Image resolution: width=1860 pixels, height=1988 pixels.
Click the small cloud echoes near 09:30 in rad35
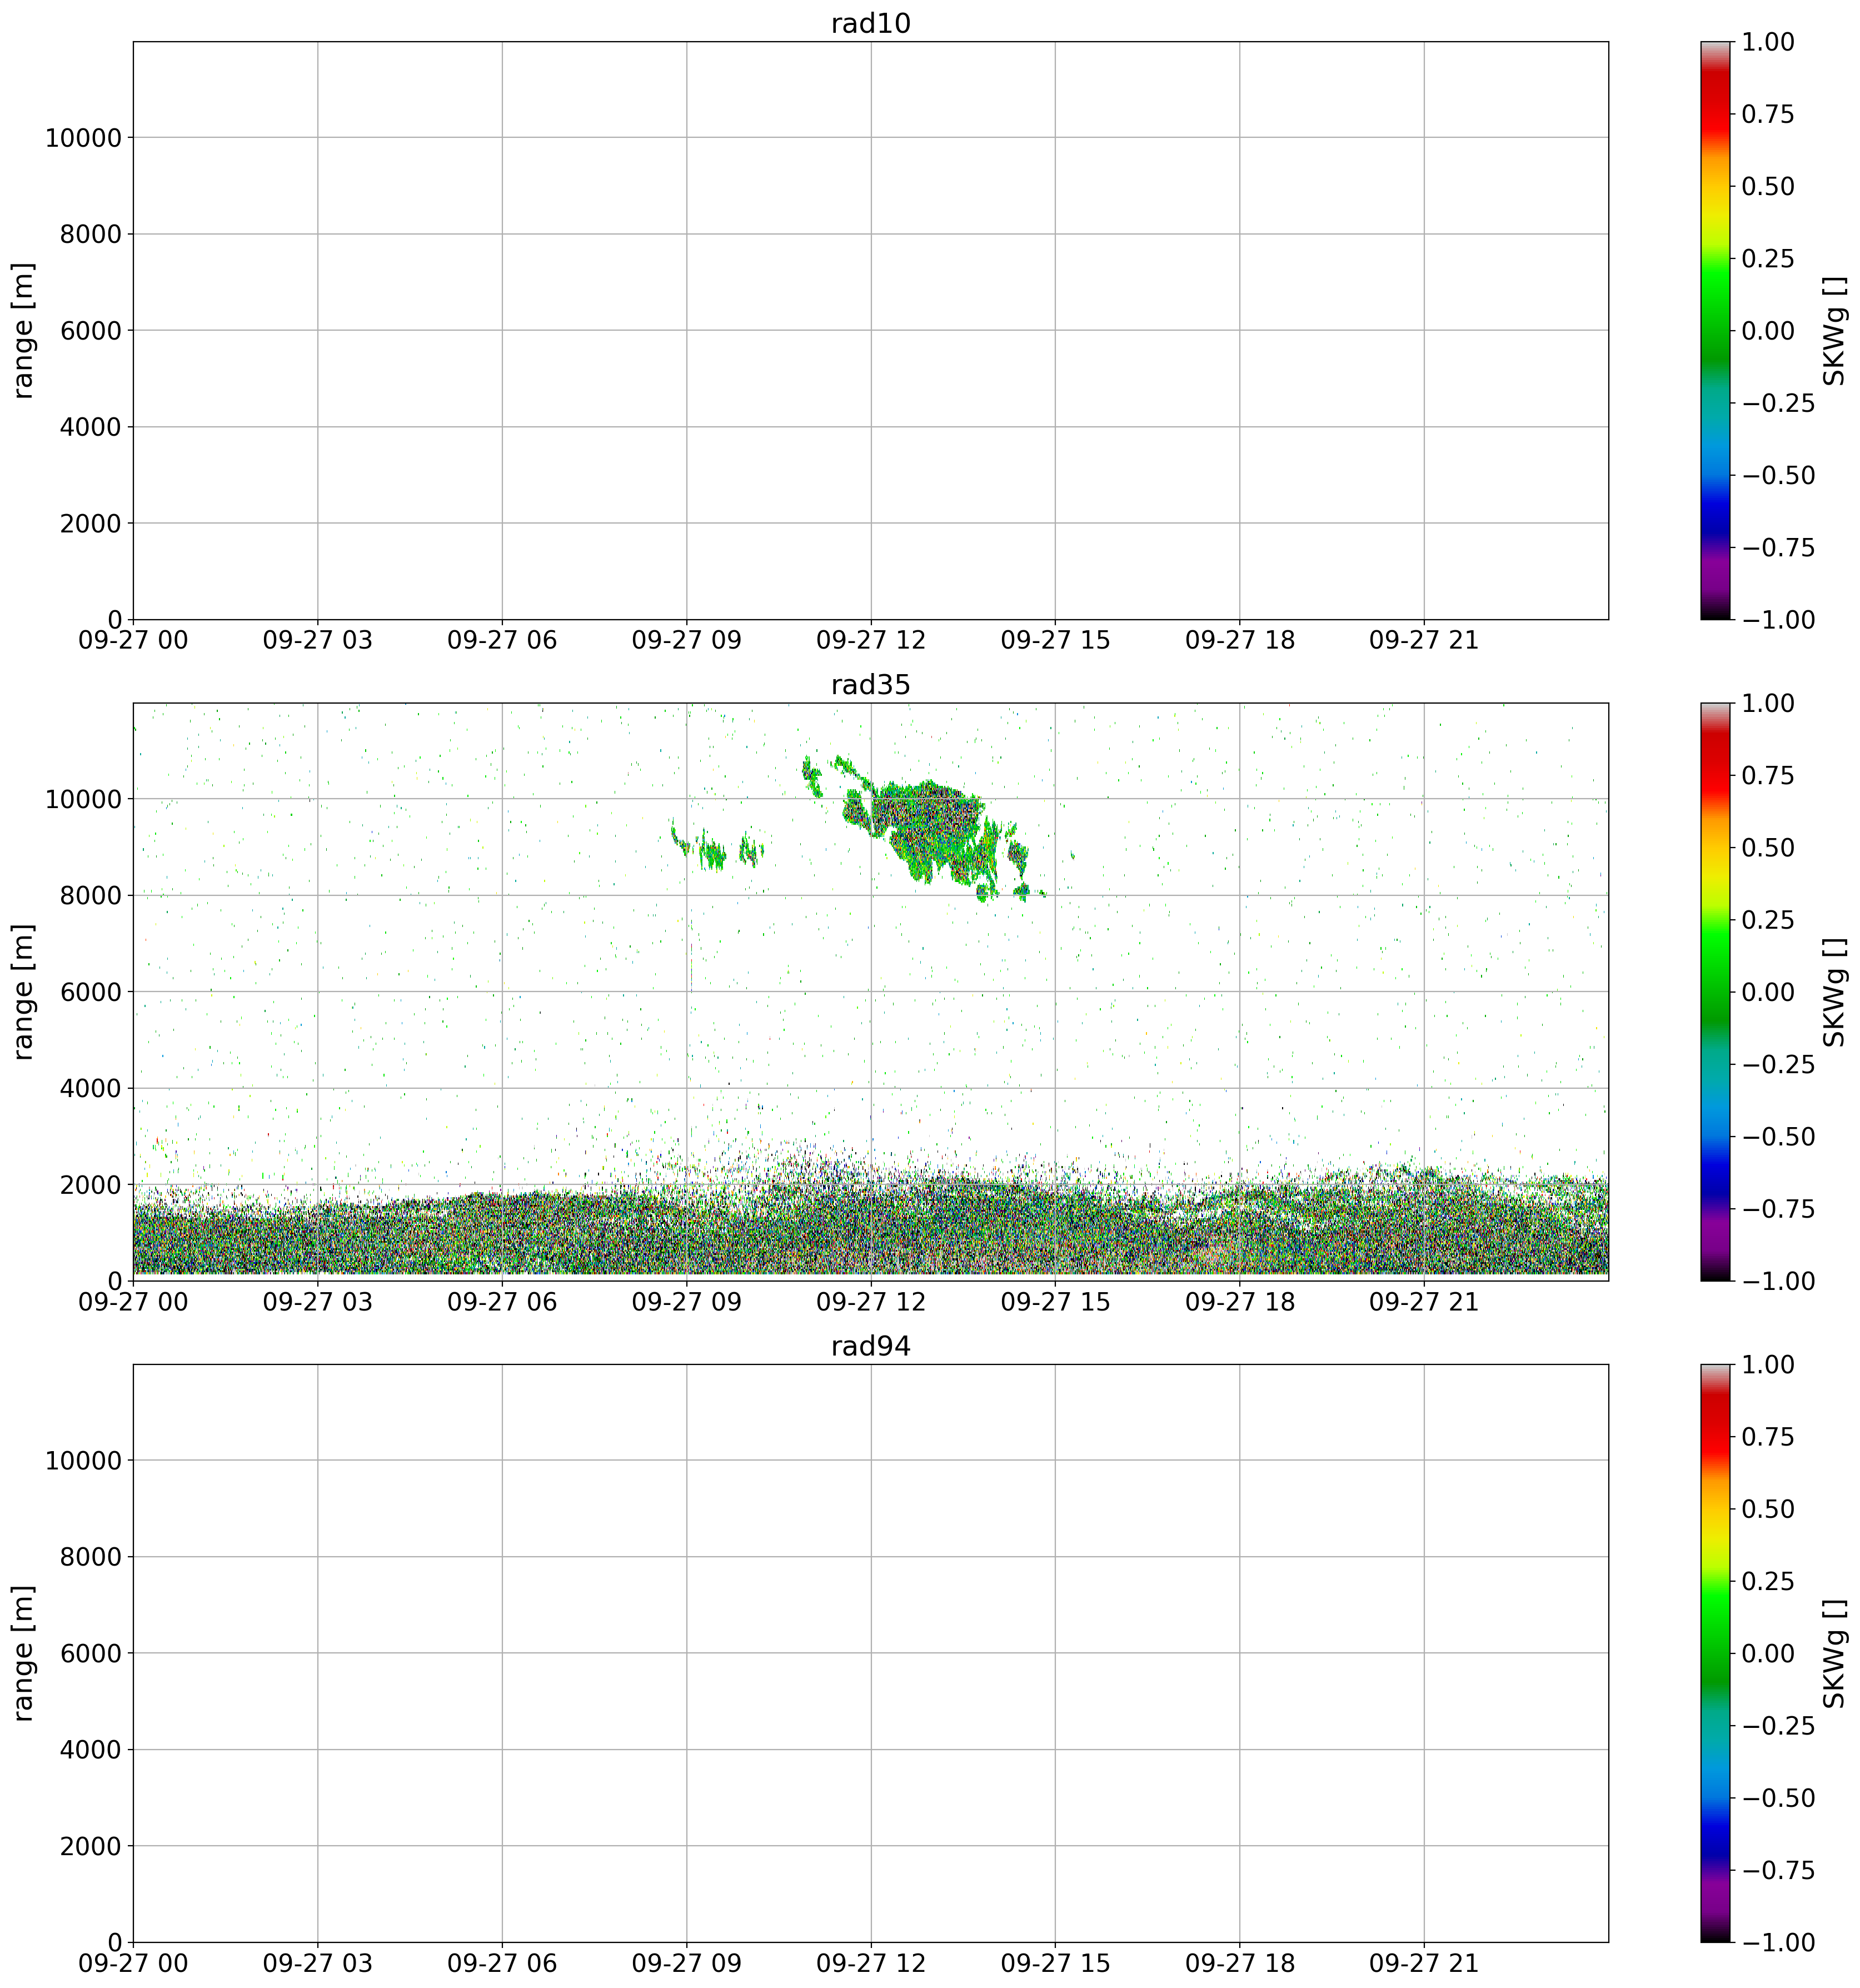(x=712, y=853)
